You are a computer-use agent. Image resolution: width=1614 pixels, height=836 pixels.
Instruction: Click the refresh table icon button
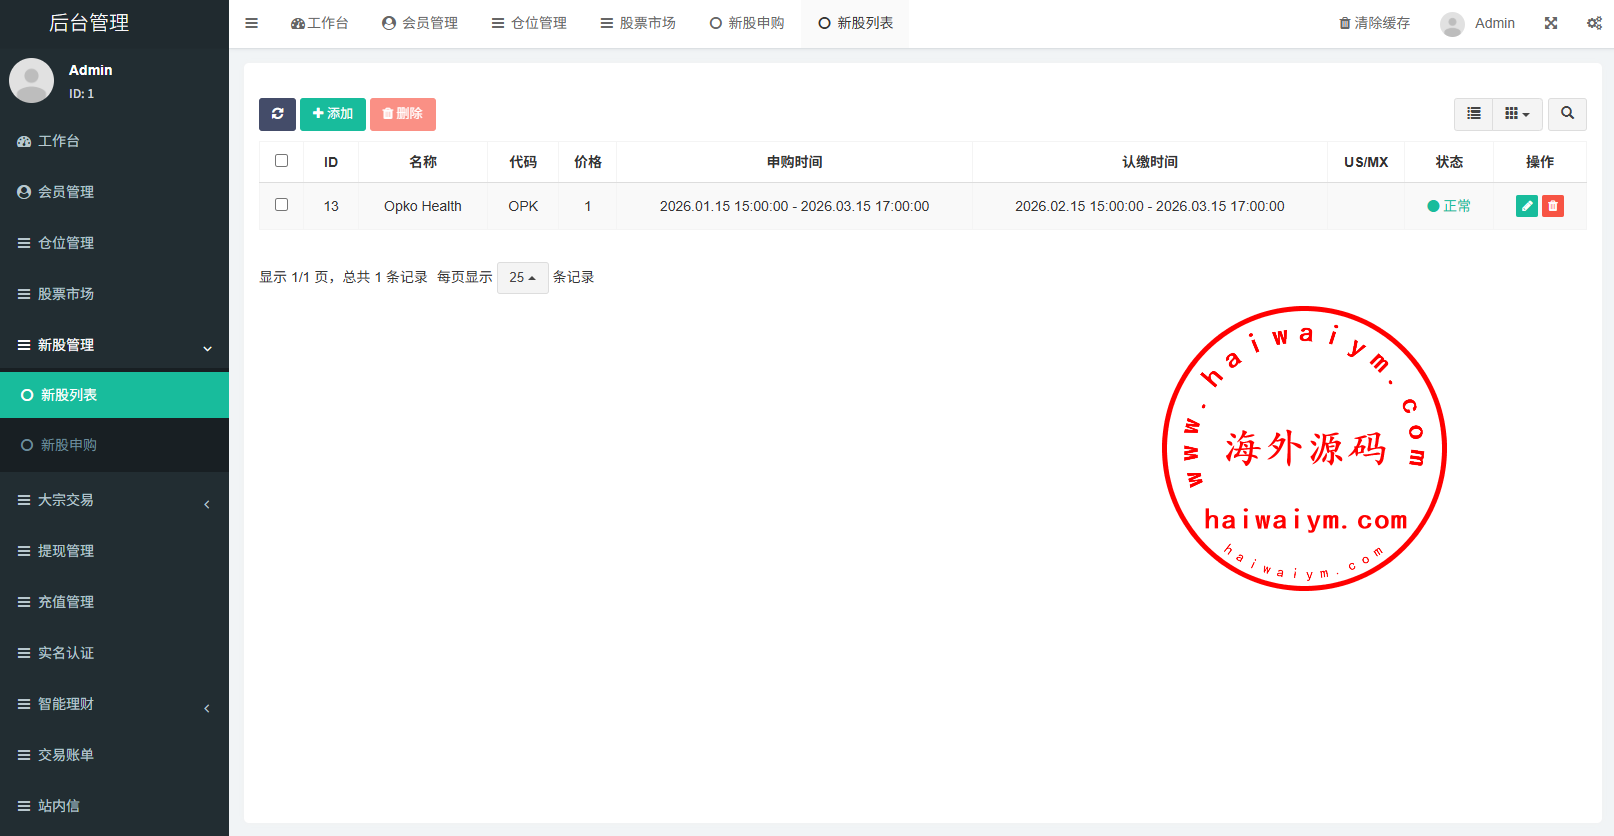coord(277,114)
